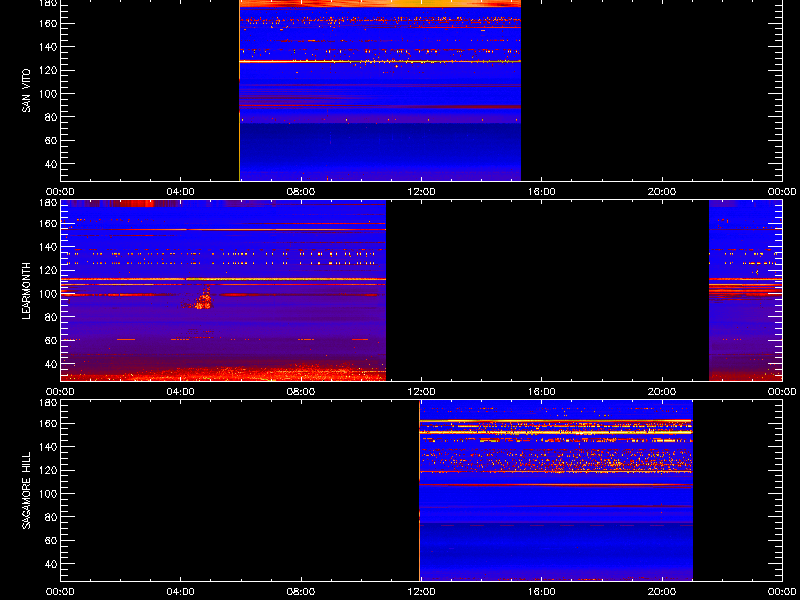Click the 40 frequency tick on San Vito axis

coord(52,164)
